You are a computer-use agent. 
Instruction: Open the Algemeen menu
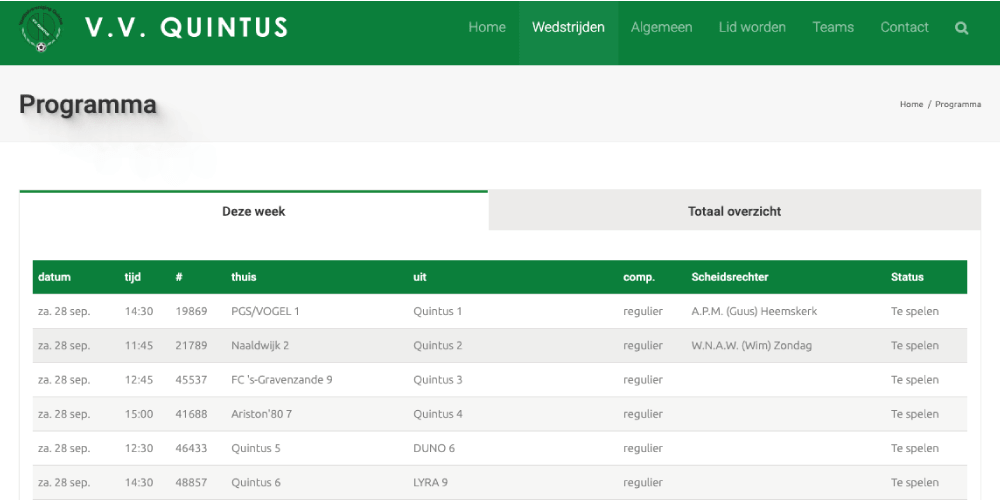click(661, 27)
